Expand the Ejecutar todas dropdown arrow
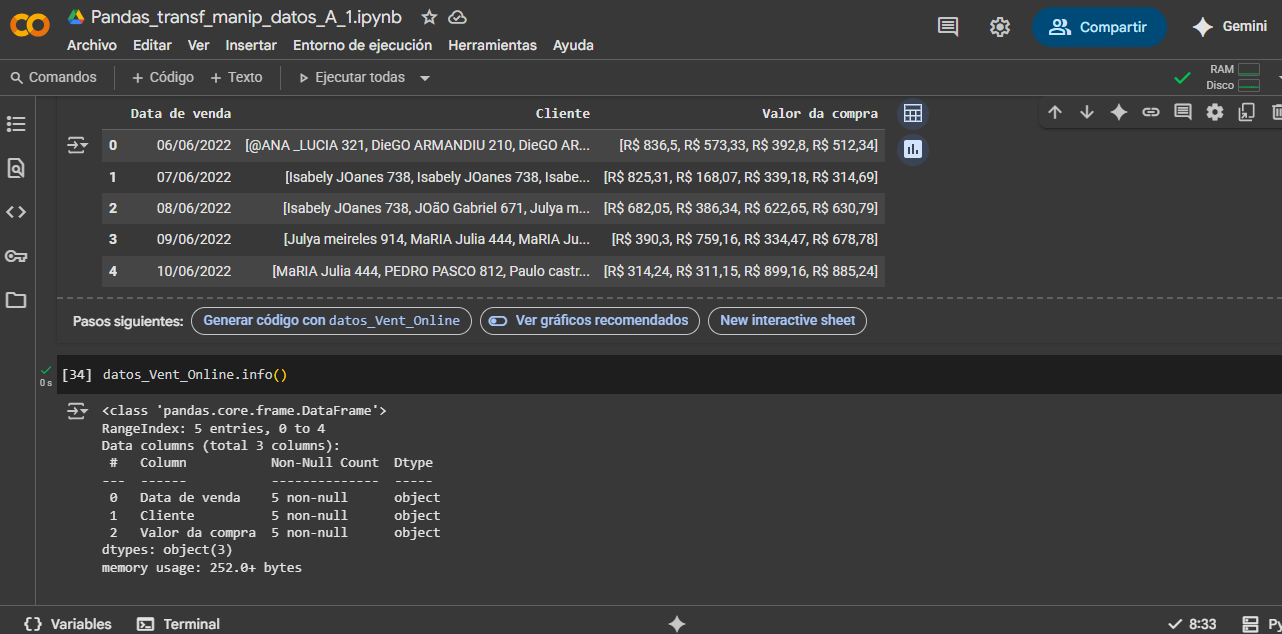Screen dimensions: 1282x634 tap(425, 78)
